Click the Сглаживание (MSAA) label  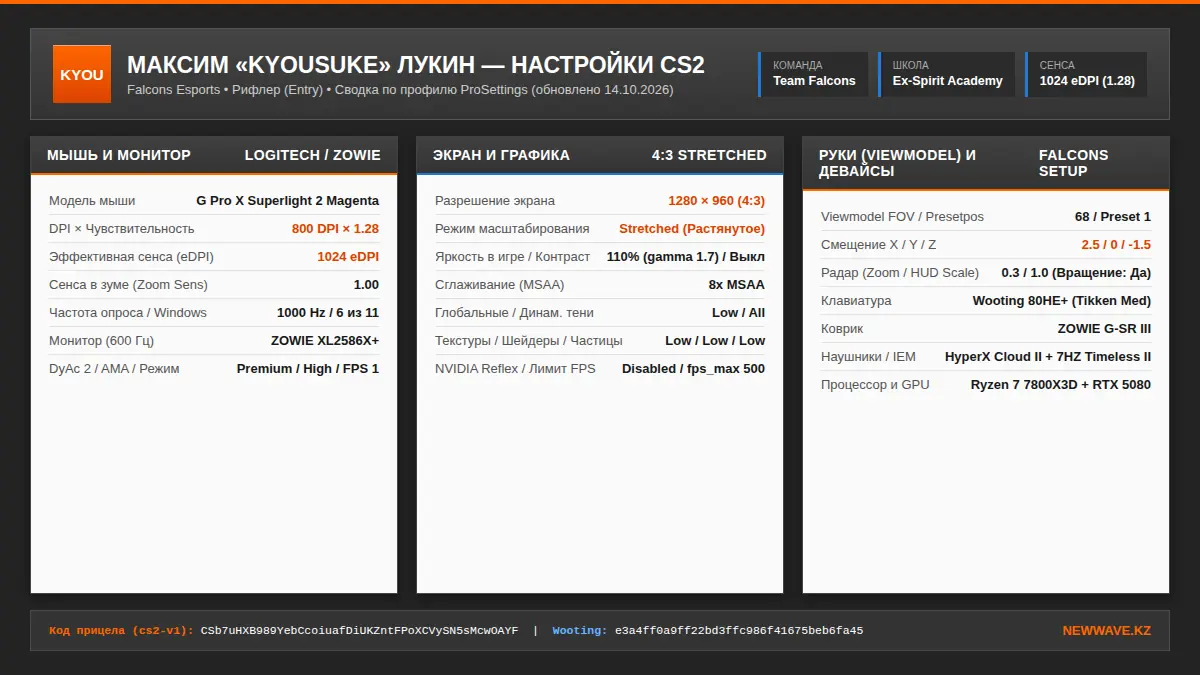tap(500, 284)
